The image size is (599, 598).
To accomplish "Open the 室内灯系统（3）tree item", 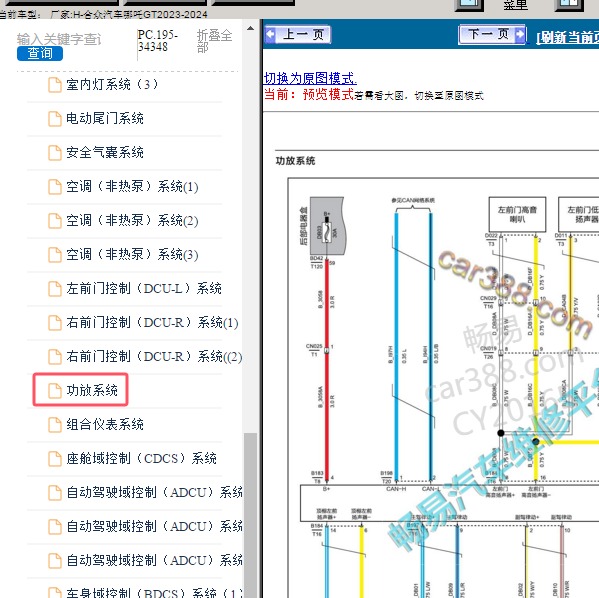I will pos(112,84).
